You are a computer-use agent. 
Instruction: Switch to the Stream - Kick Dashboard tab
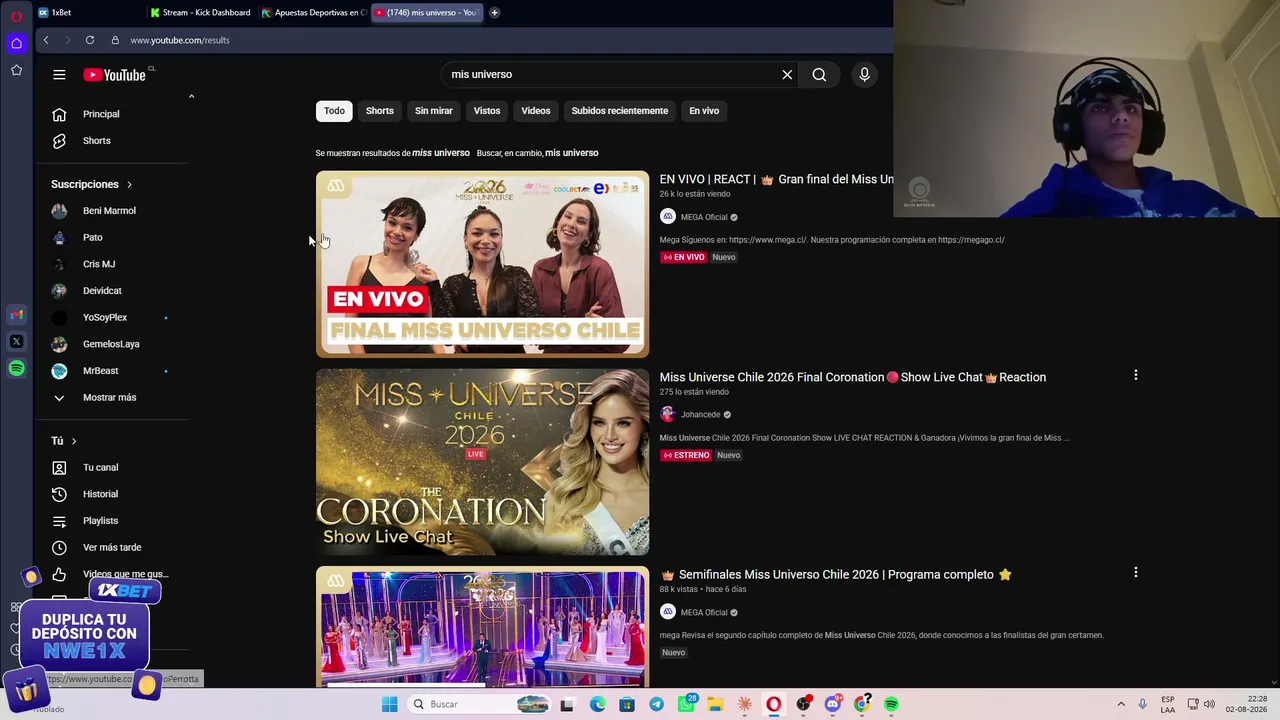point(200,13)
